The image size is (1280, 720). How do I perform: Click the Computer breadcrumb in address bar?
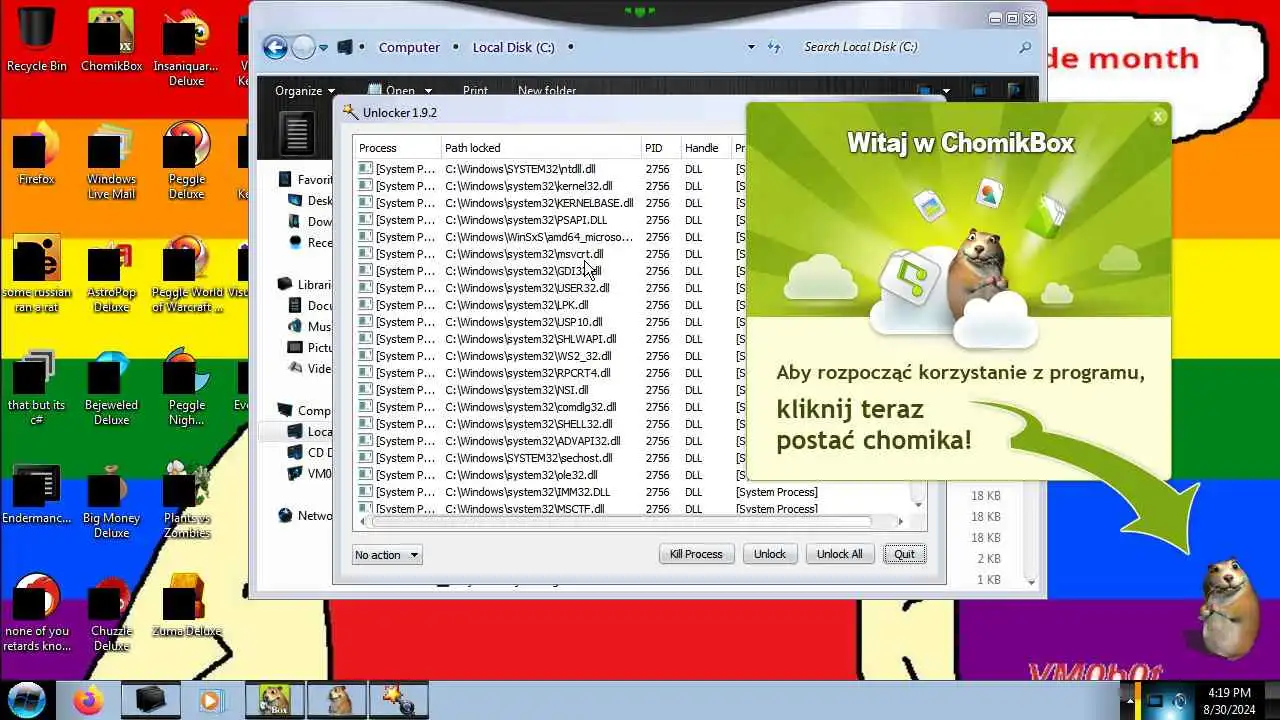coord(409,47)
